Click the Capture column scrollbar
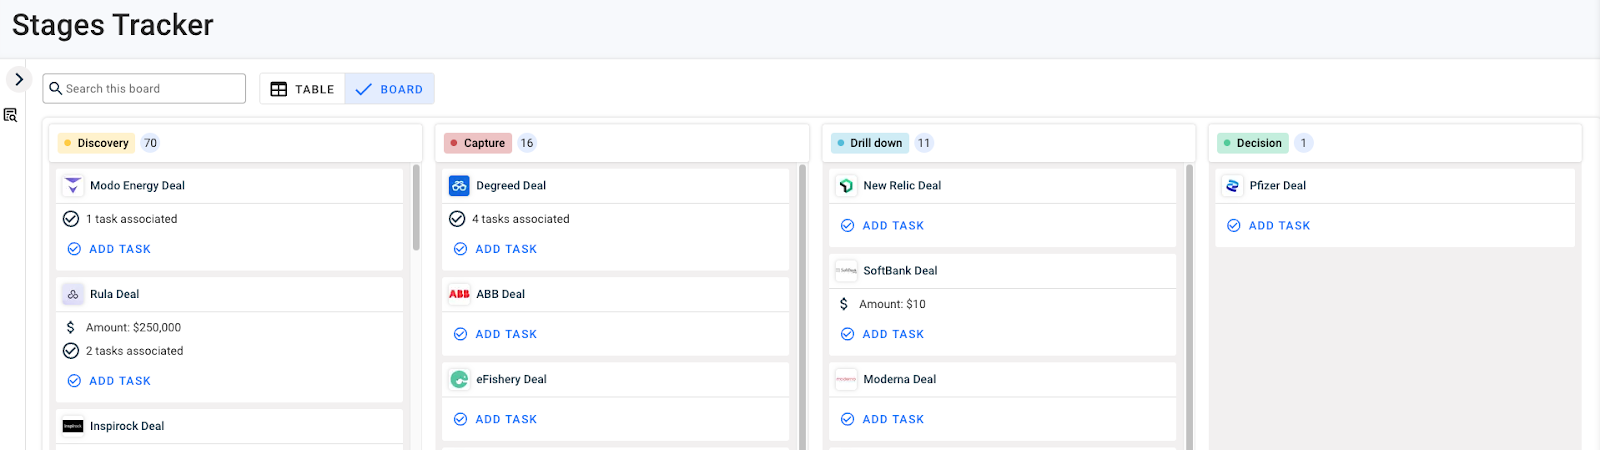The height and width of the screenshot is (450, 1600). click(802, 305)
